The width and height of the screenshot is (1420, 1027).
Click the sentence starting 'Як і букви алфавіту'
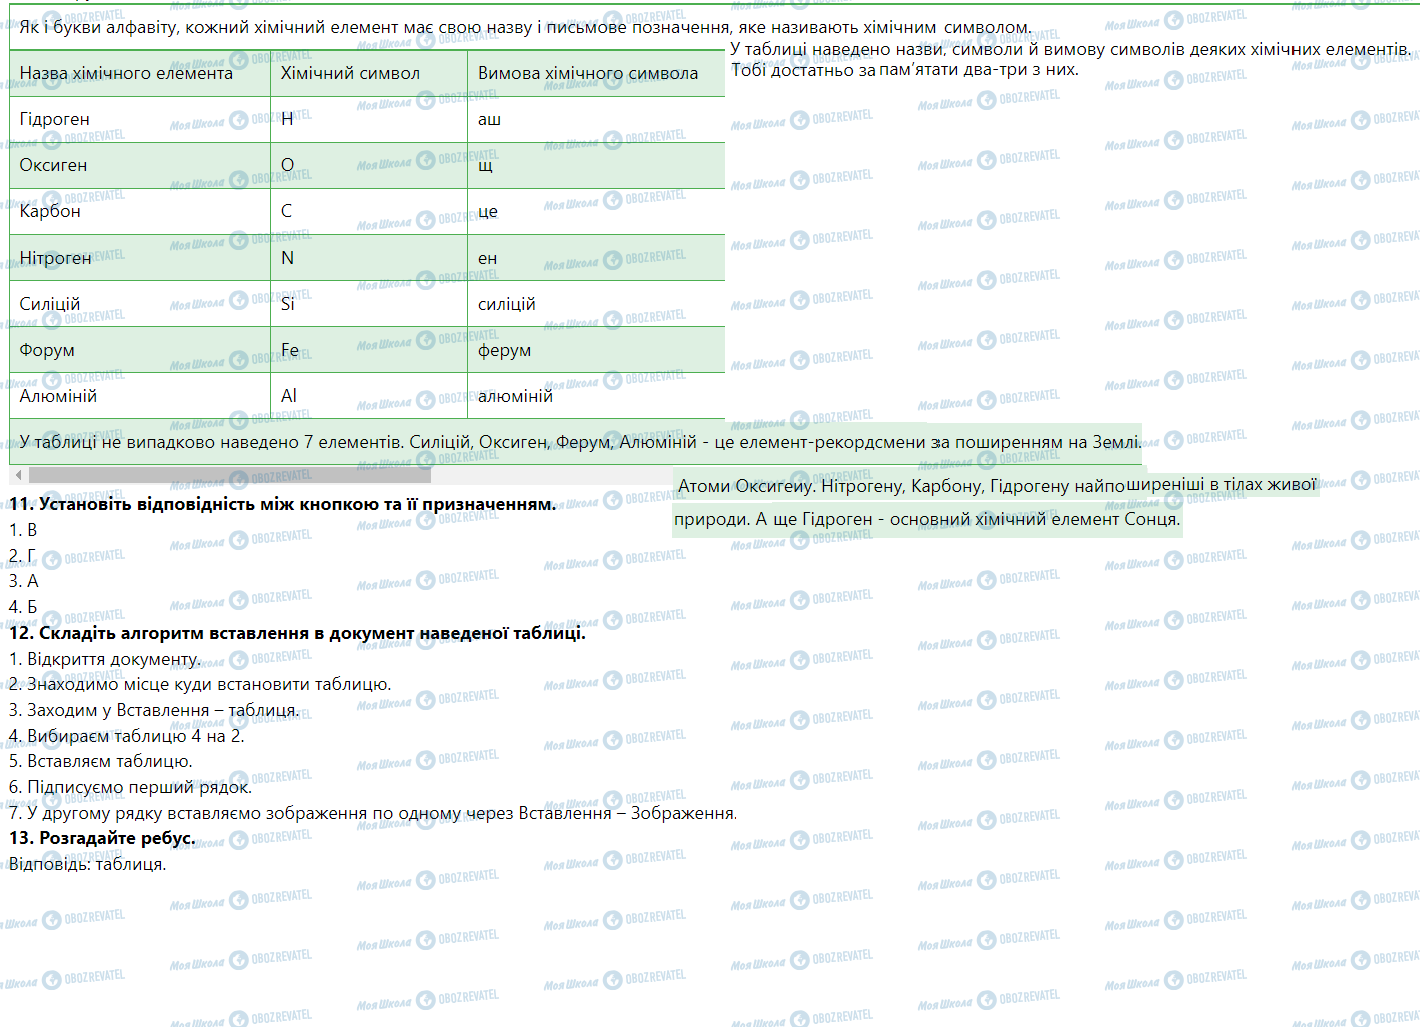pos(525,27)
